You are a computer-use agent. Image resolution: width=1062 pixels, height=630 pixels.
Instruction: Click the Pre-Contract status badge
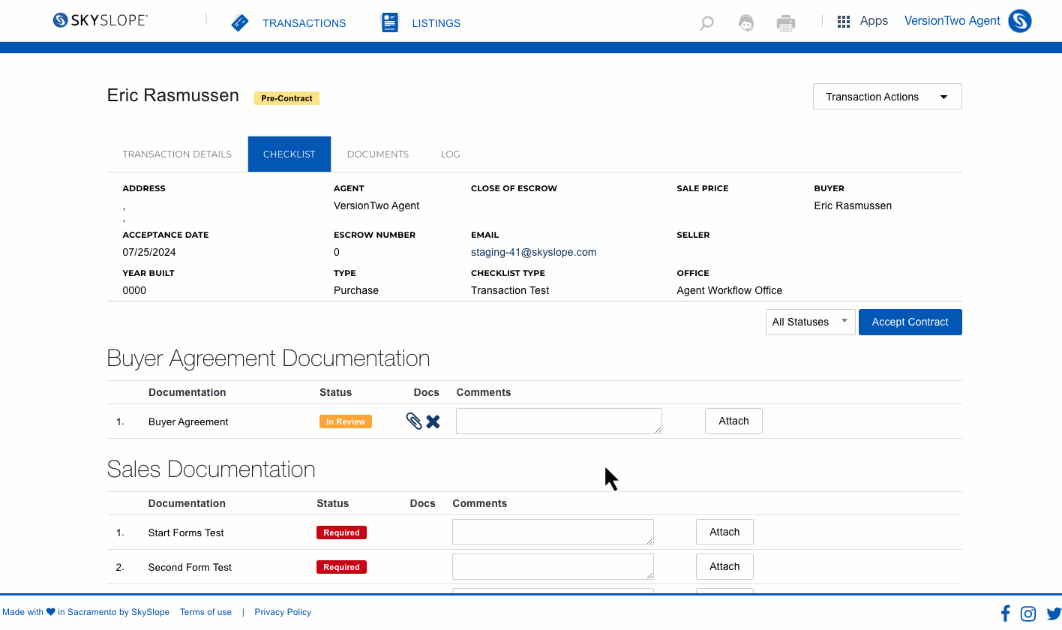(x=286, y=98)
